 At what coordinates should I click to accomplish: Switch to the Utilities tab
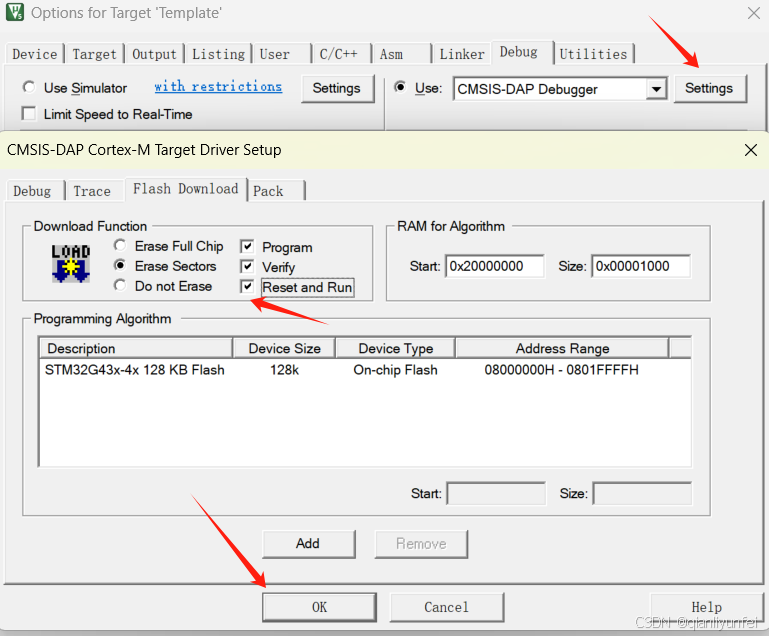pyautogui.click(x=593, y=54)
